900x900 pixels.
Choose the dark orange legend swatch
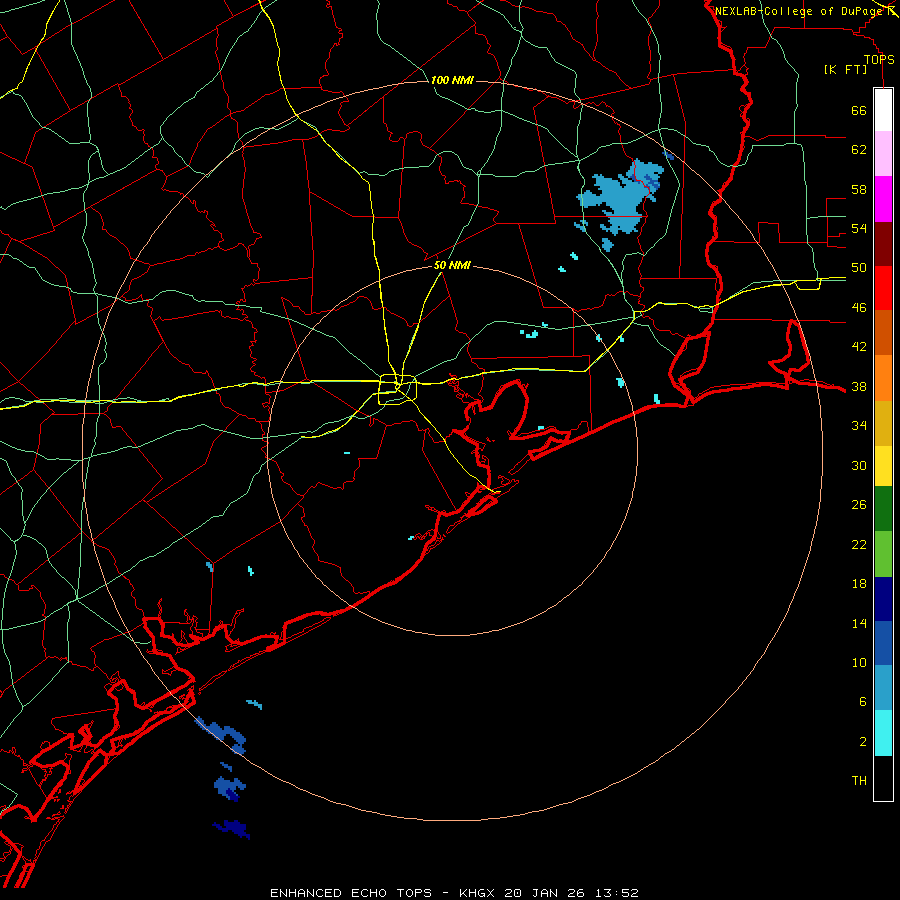point(883,333)
